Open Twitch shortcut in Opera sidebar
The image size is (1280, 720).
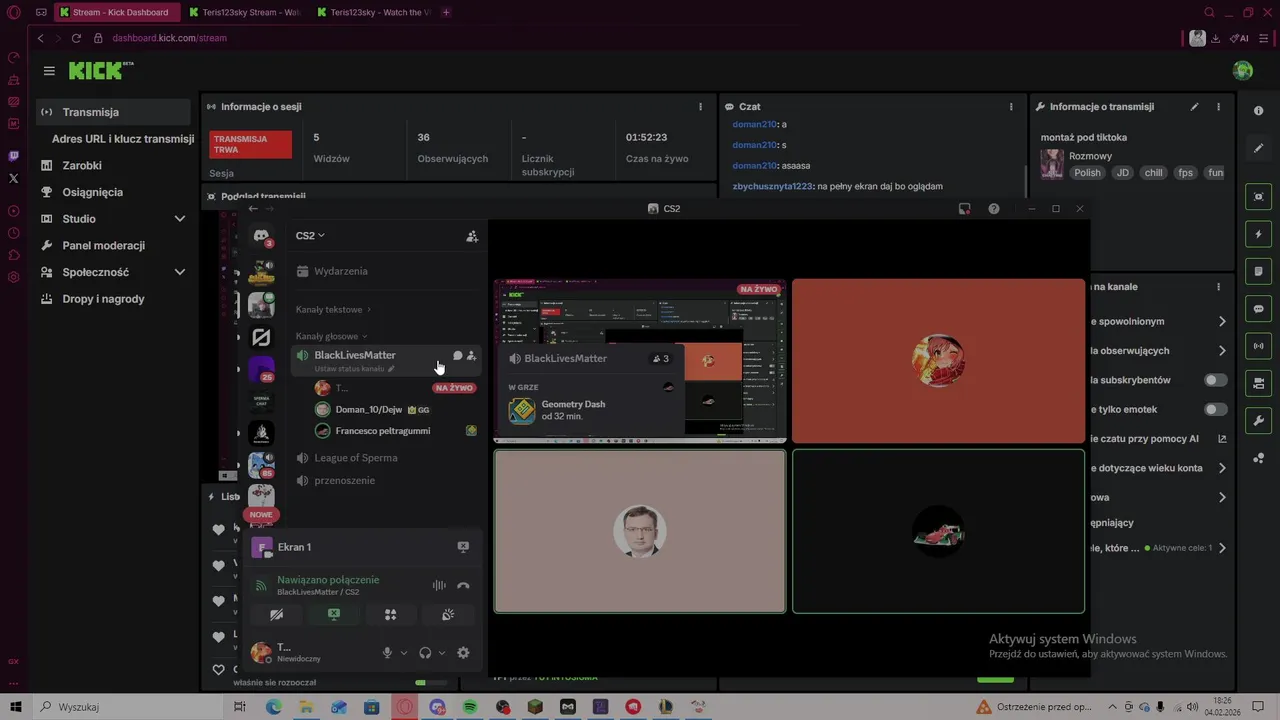[13, 156]
